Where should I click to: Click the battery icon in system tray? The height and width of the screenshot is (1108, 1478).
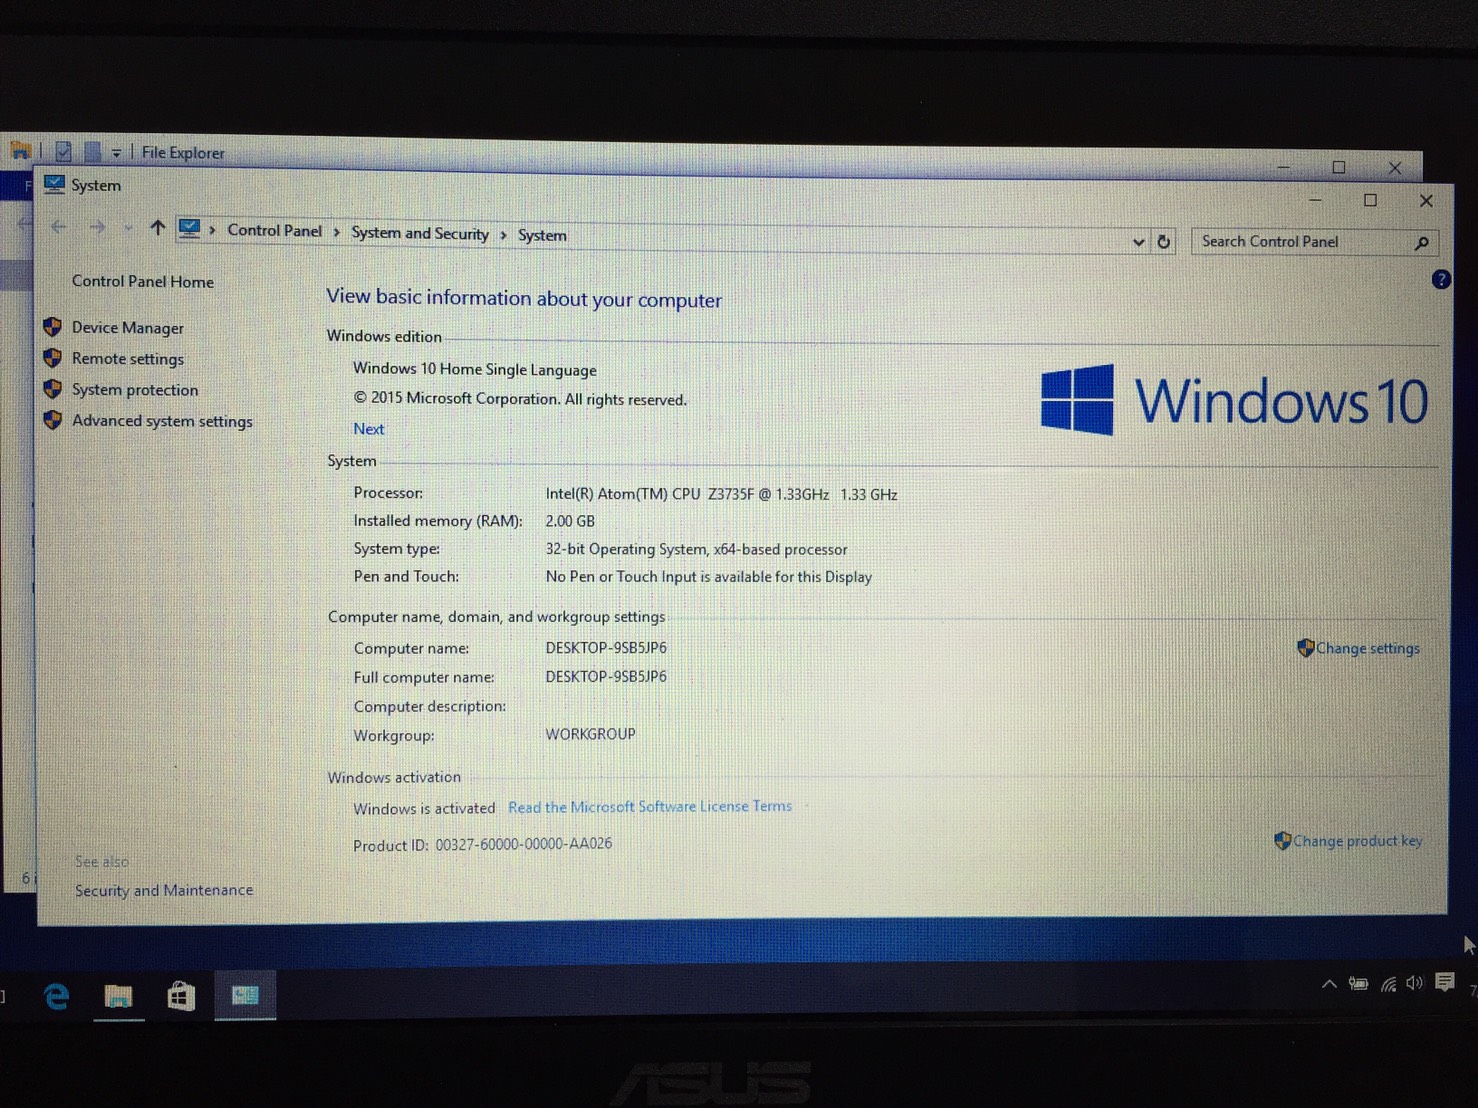click(x=1358, y=984)
